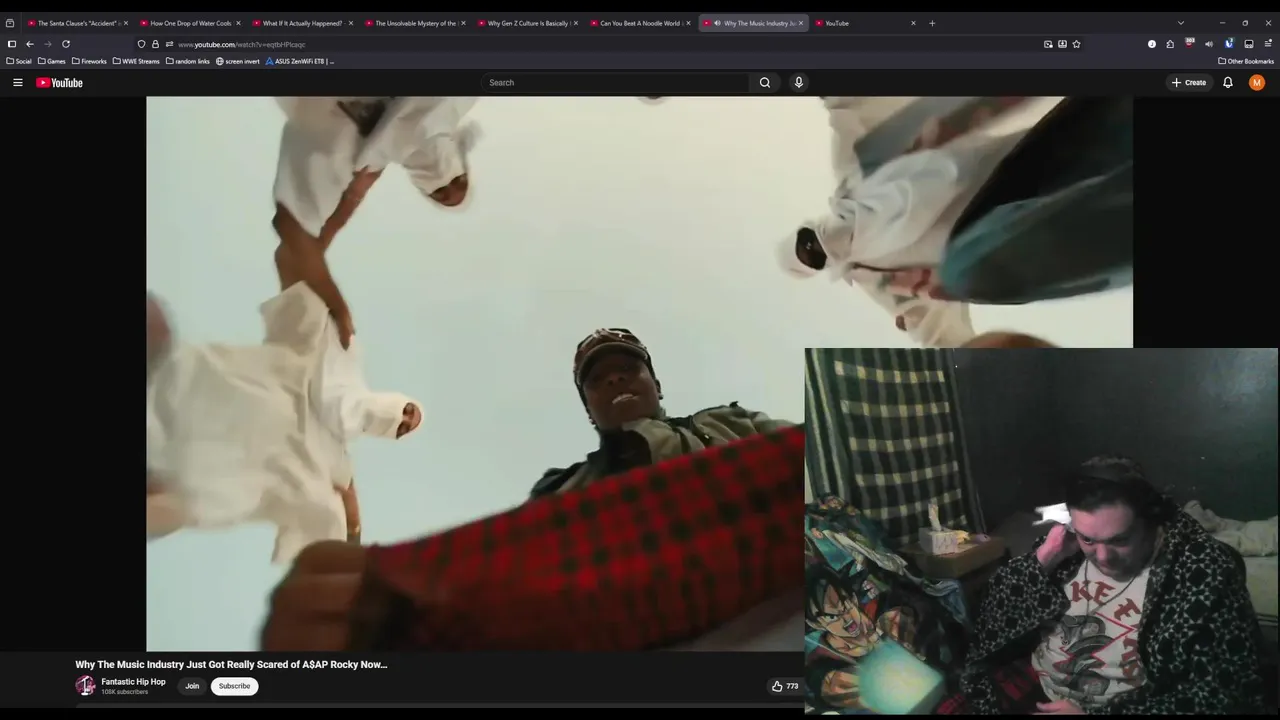Start voice search with microphone icon
This screenshot has width=1280, height=720.
coord(798,83)
